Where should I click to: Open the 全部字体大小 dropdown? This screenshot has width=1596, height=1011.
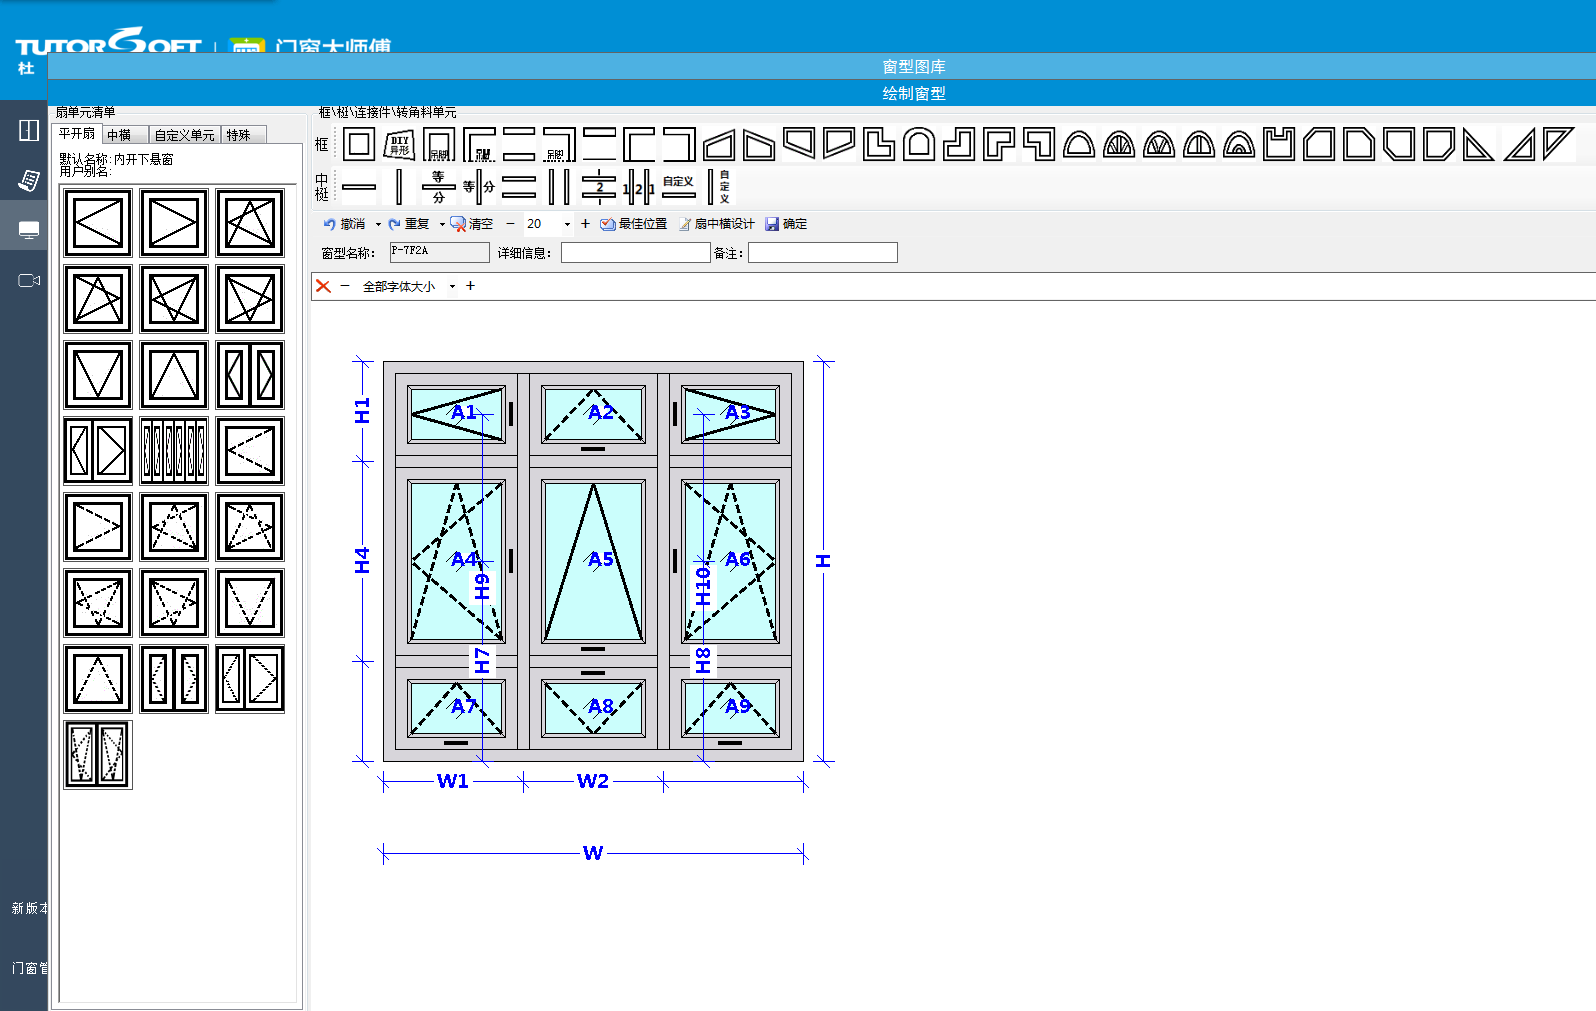[452, 286]
